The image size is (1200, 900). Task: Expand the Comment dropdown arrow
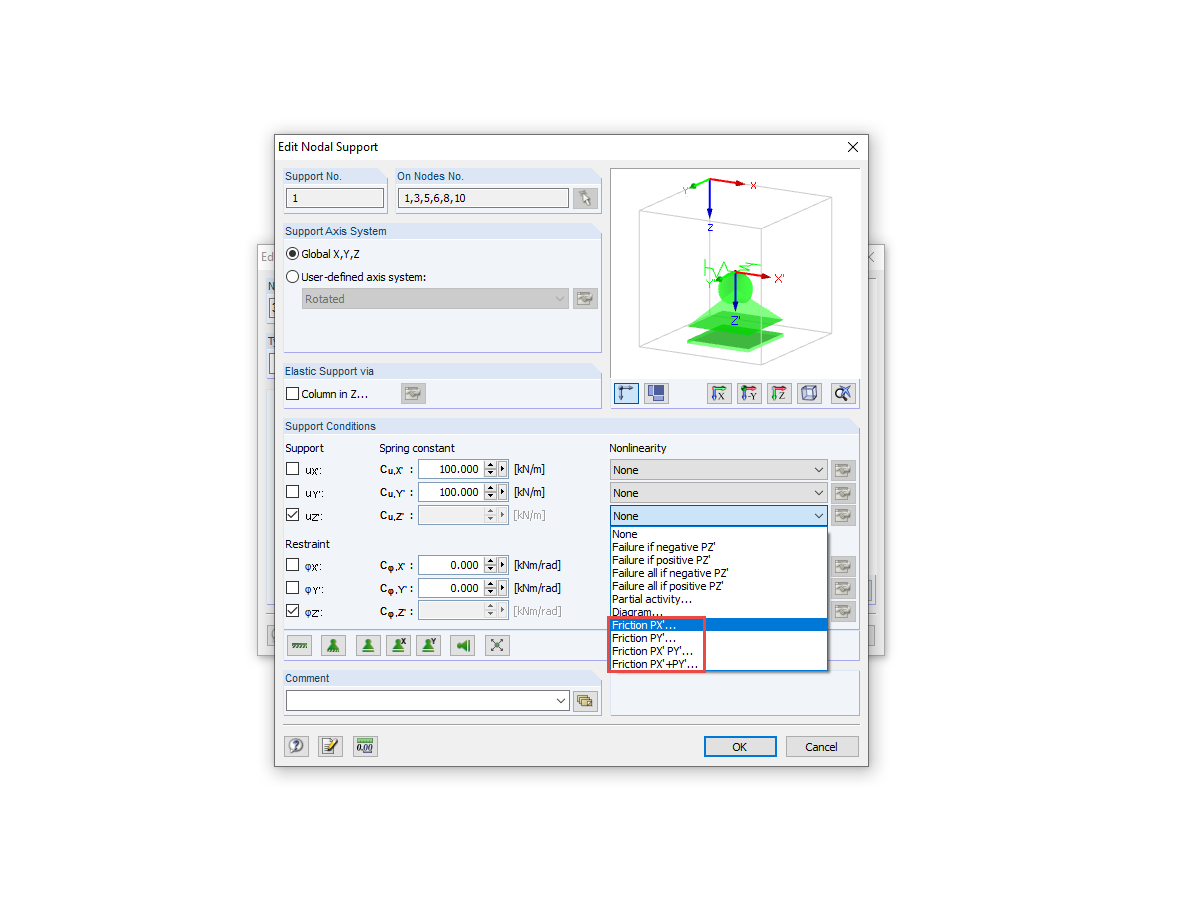coord(561,701)
